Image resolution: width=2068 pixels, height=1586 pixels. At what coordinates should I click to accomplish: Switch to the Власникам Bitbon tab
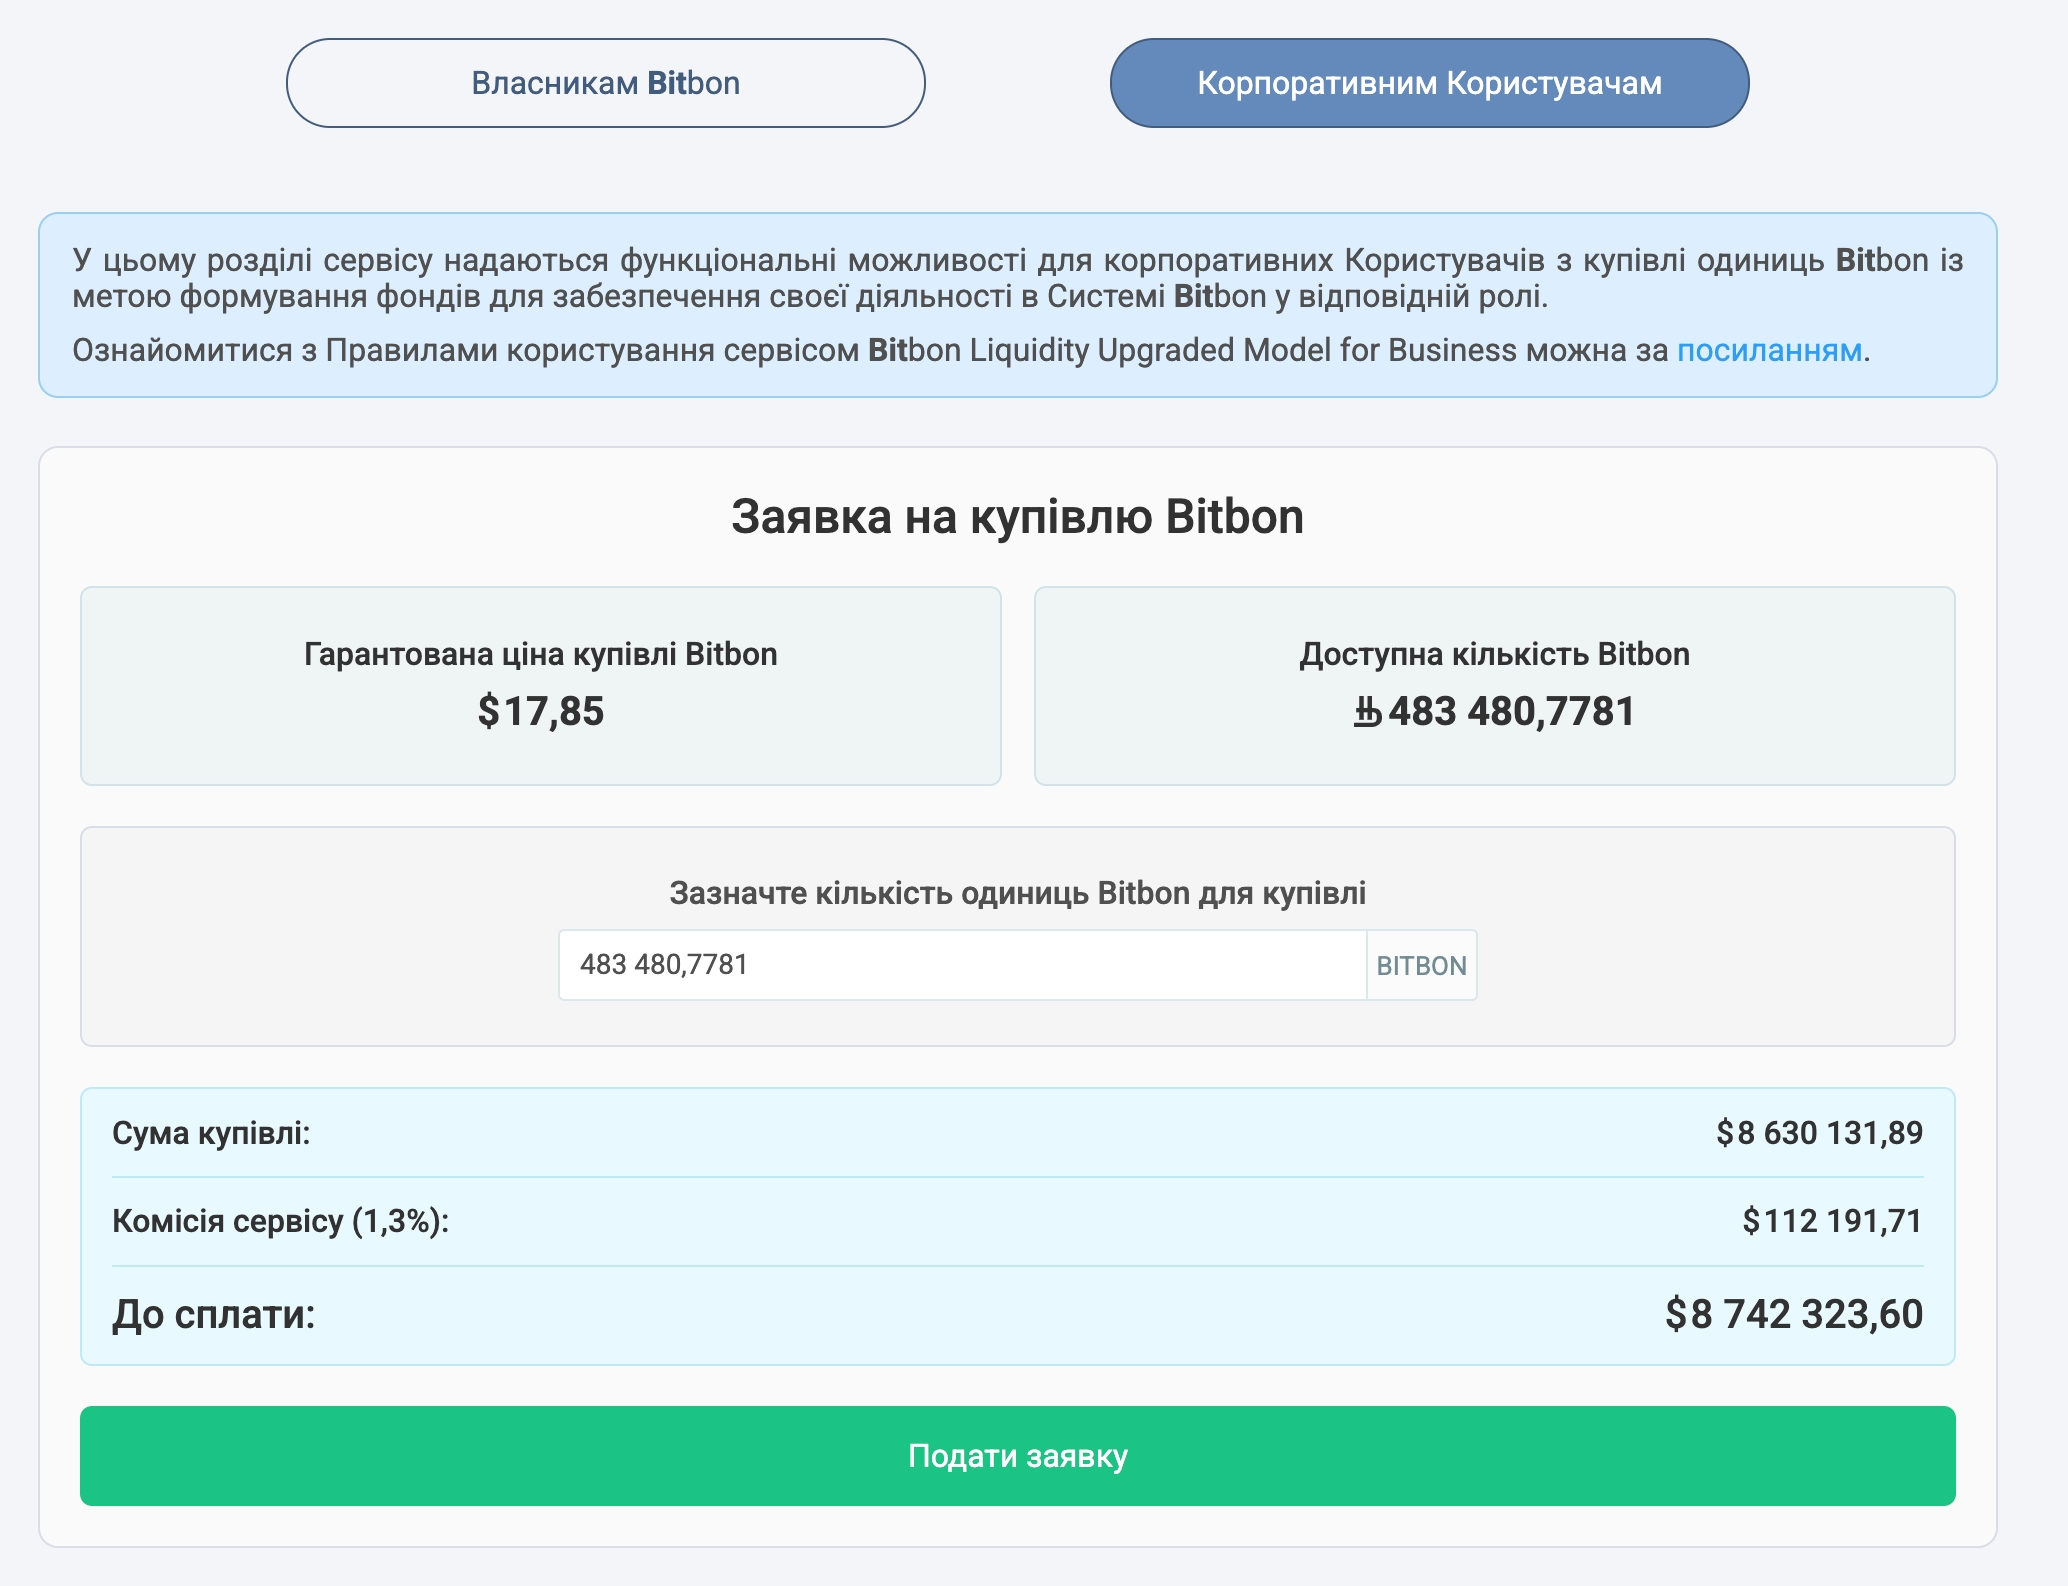pyautogui.click(x=605, y=83)
